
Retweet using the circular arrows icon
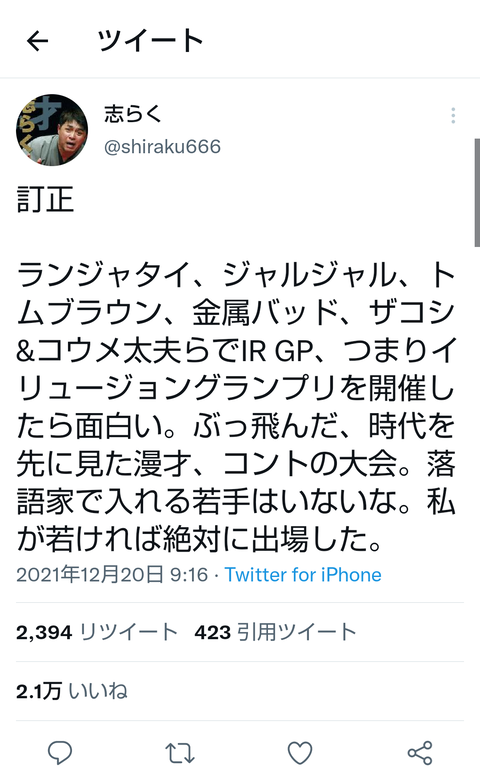(180, 753)
